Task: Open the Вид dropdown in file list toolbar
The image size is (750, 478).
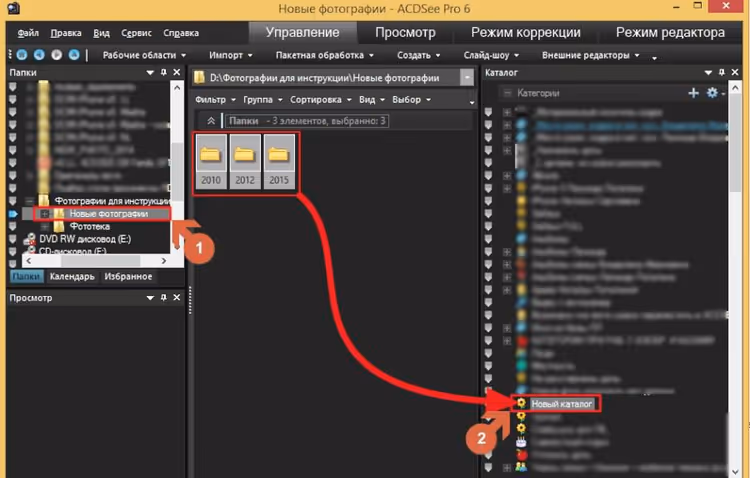Action: tap(372, 100)
